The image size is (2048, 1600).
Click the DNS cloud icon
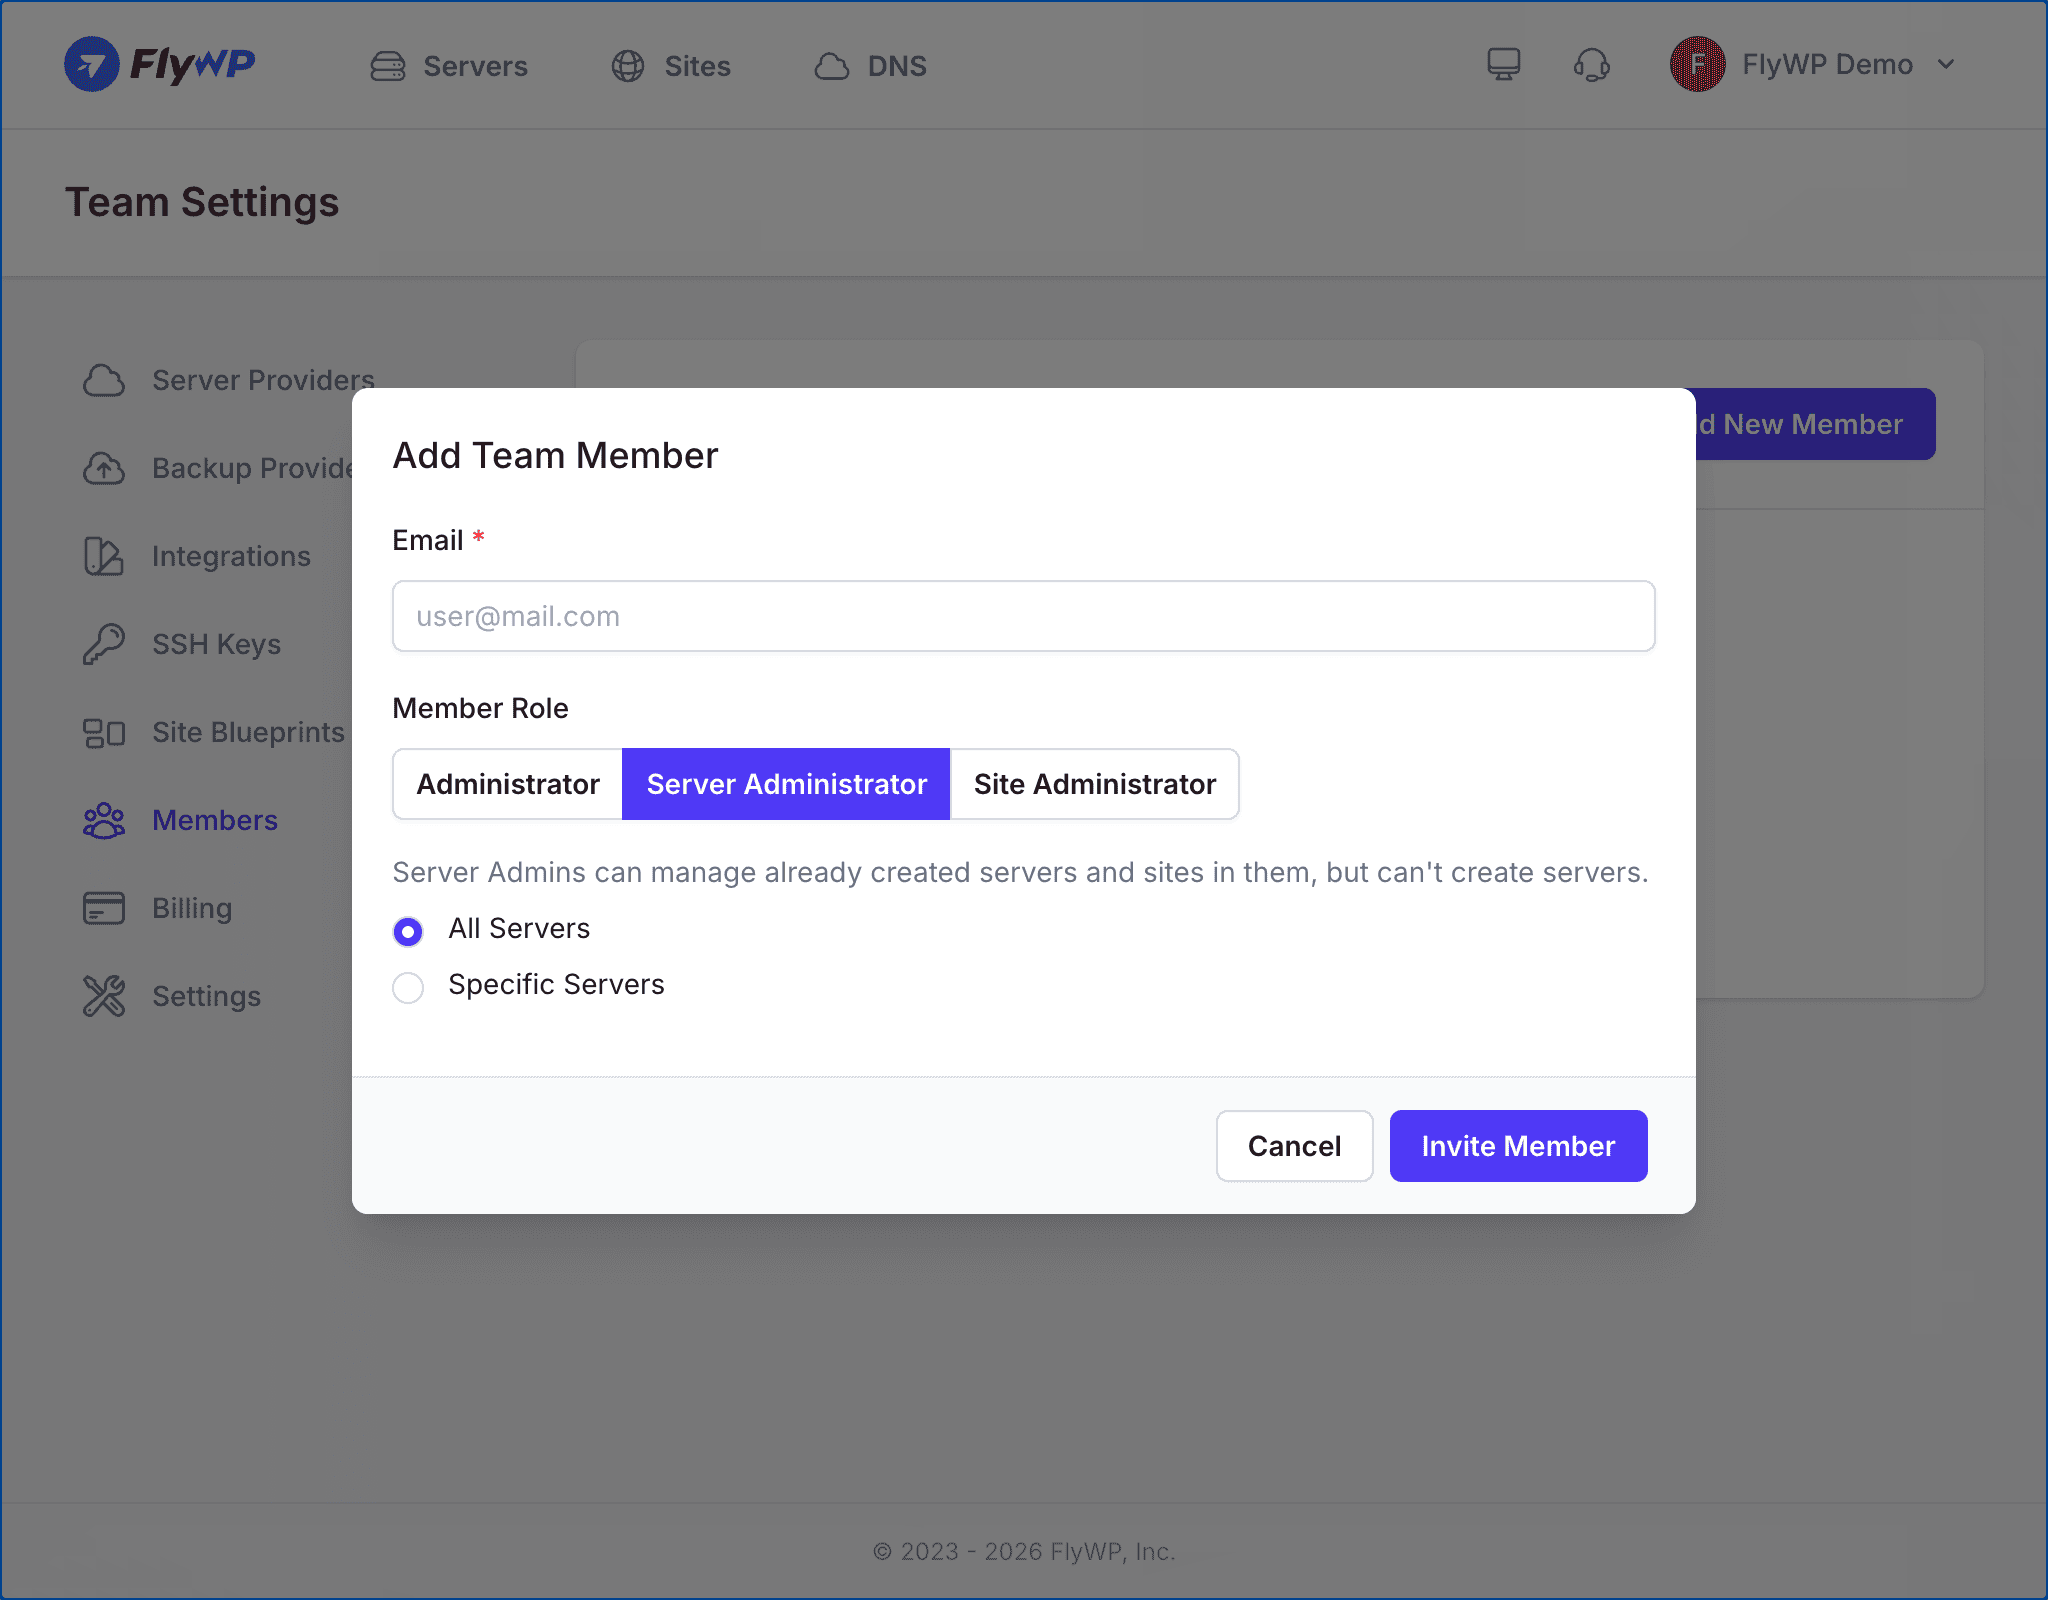(x=832, y=66)
